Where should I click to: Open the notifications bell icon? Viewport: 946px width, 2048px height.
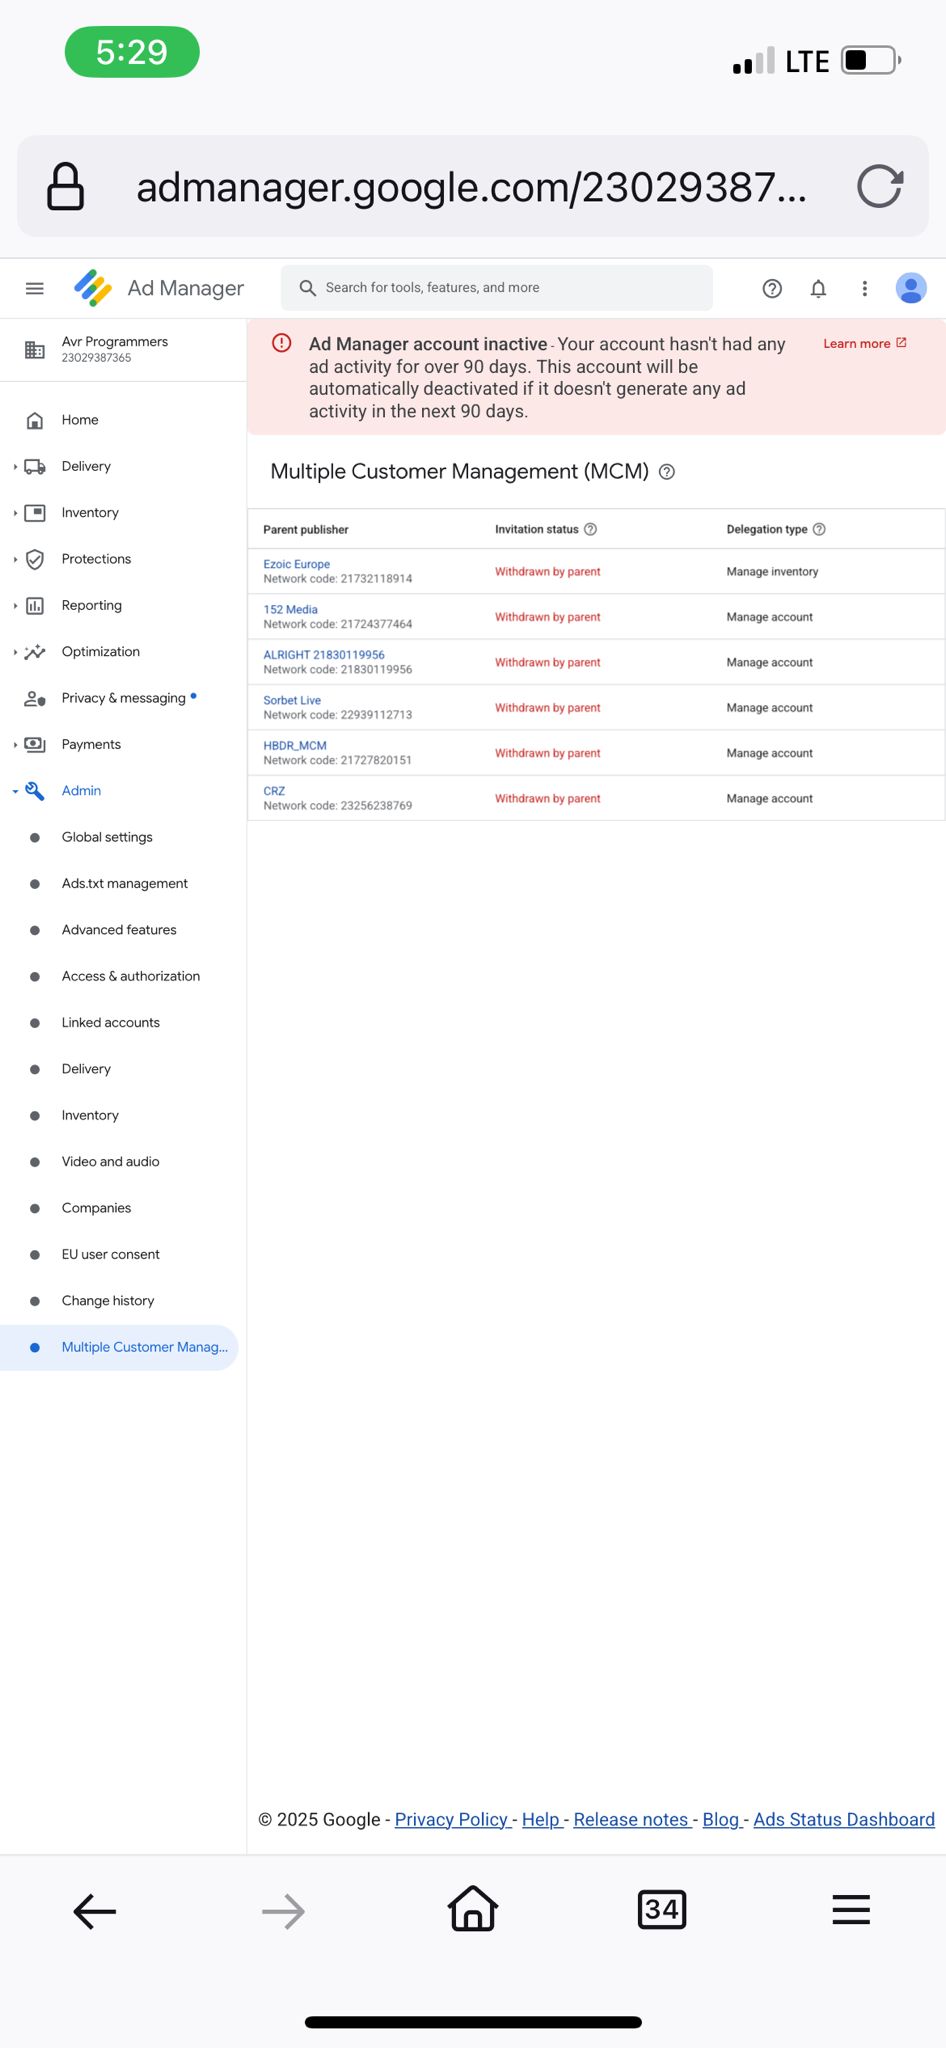[818, 289]
